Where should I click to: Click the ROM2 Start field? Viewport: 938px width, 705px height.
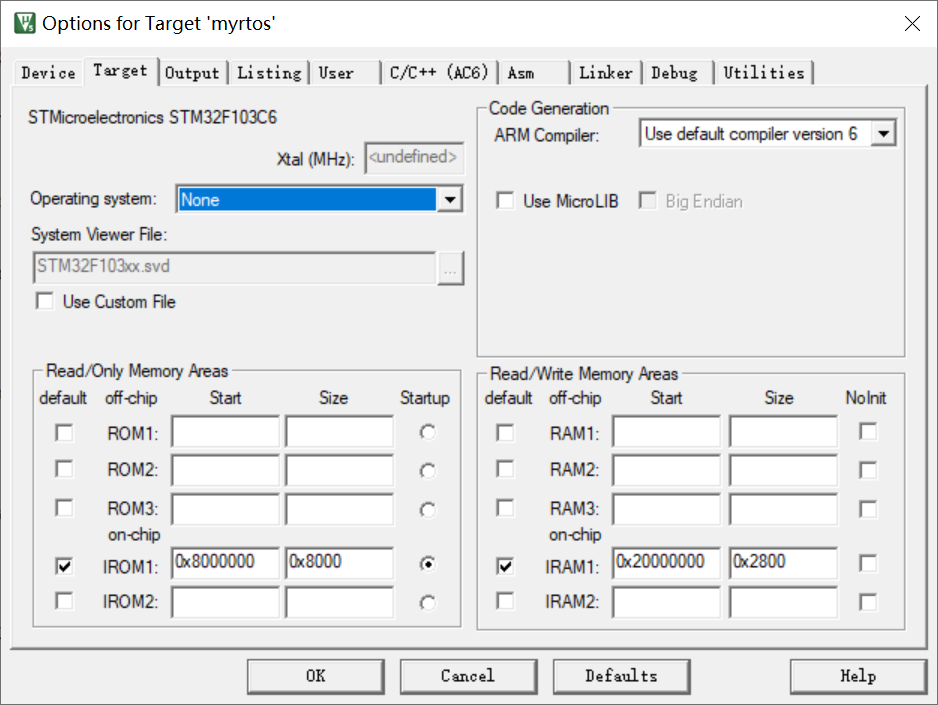[225, 470]
